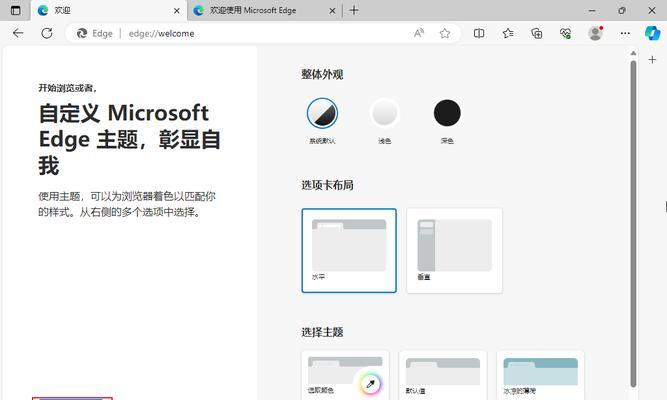Choose the horizontal tab layout card
This screenshot has height=400, width=667.
(x=349, y=251)
